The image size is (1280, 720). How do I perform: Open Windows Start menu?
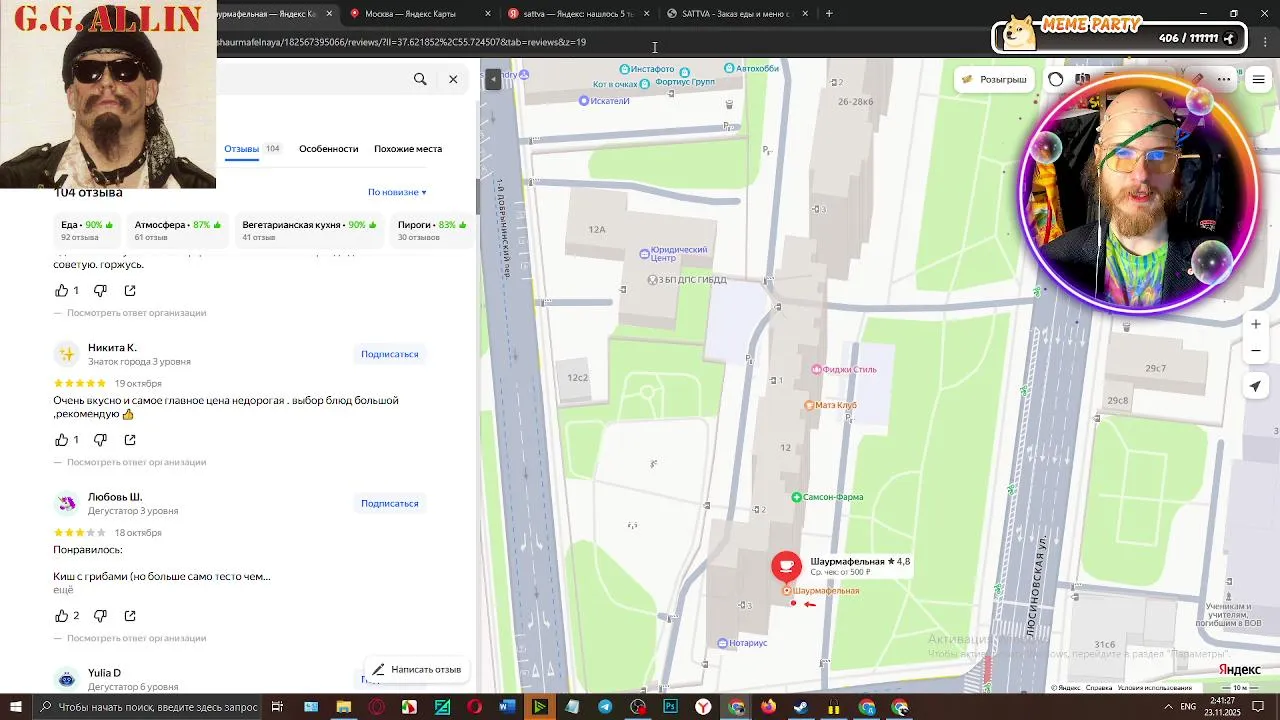(x=16, y=707)
